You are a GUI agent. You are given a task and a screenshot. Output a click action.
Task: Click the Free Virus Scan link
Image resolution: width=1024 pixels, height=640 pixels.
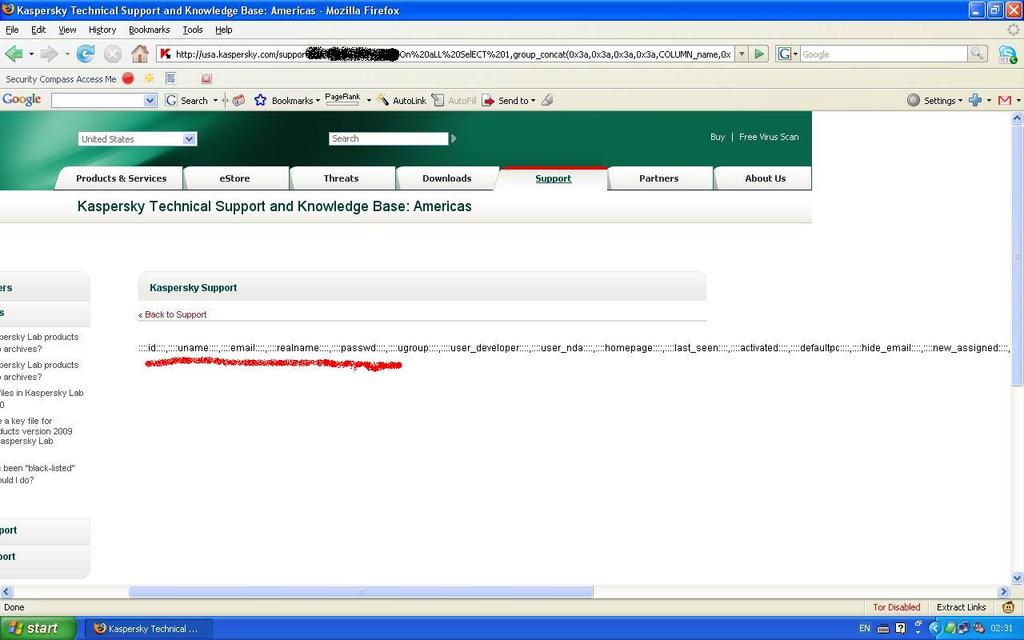[x=768, y=136]
